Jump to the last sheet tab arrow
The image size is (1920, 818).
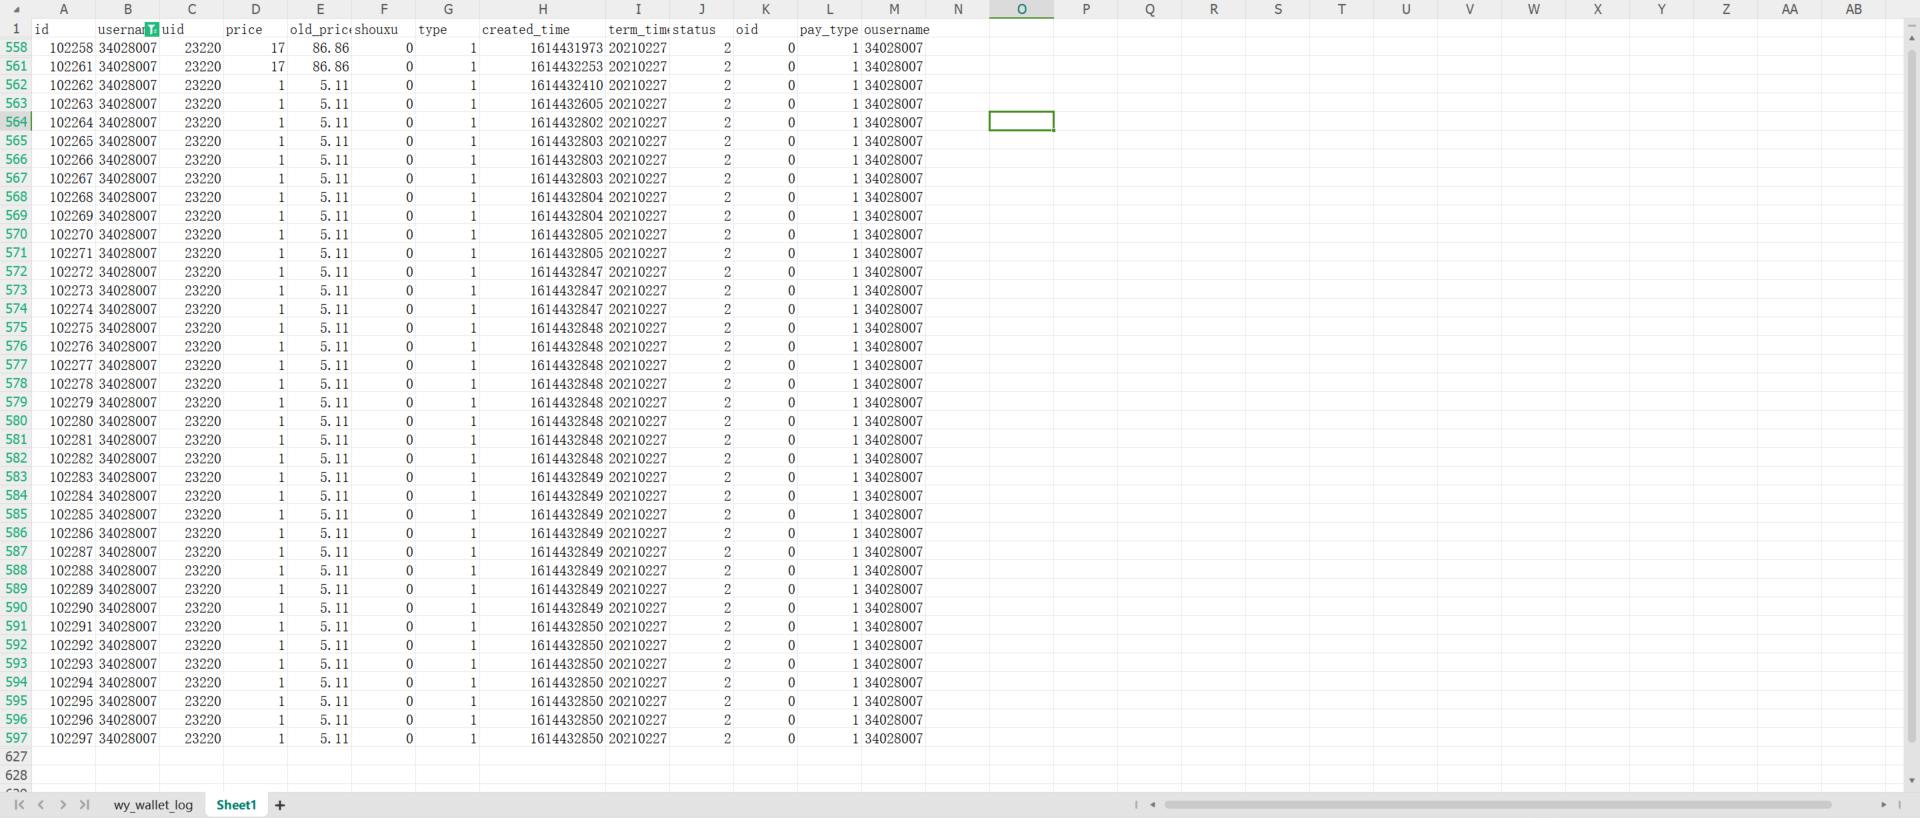click(85, 805)
